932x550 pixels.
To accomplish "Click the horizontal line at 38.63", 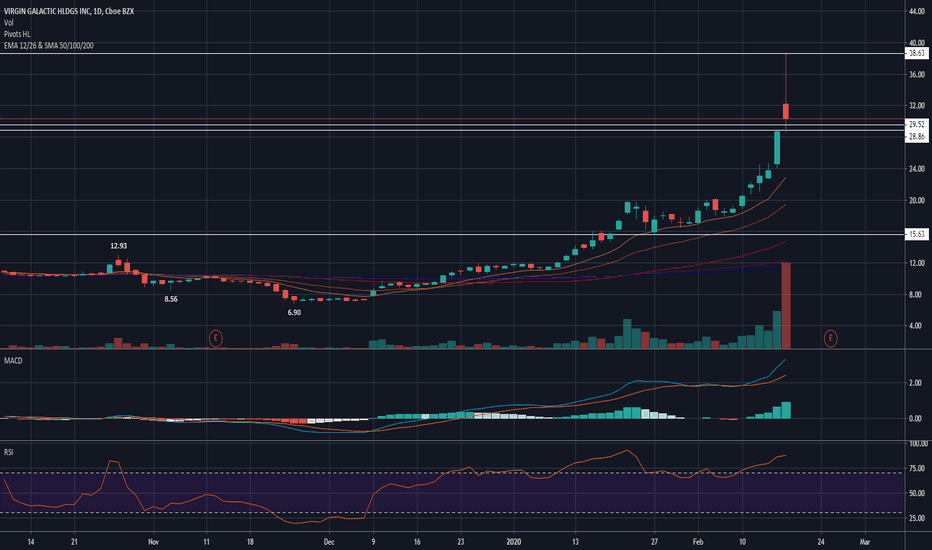I will click(452, 54).
